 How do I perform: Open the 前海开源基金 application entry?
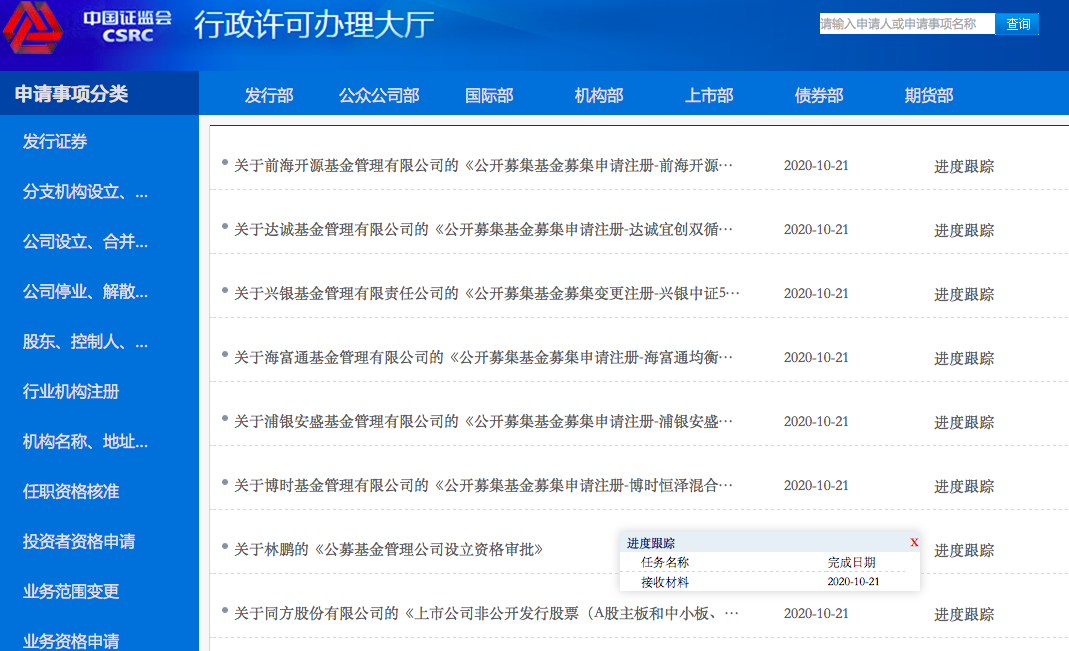483,166
